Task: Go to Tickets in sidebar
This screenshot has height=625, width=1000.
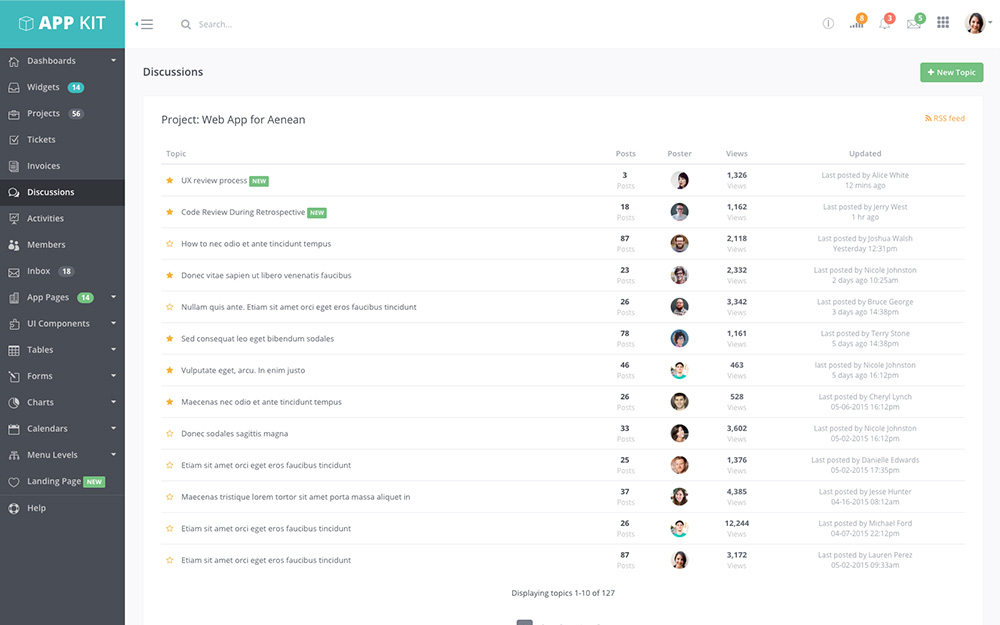Action: [41, 140]
